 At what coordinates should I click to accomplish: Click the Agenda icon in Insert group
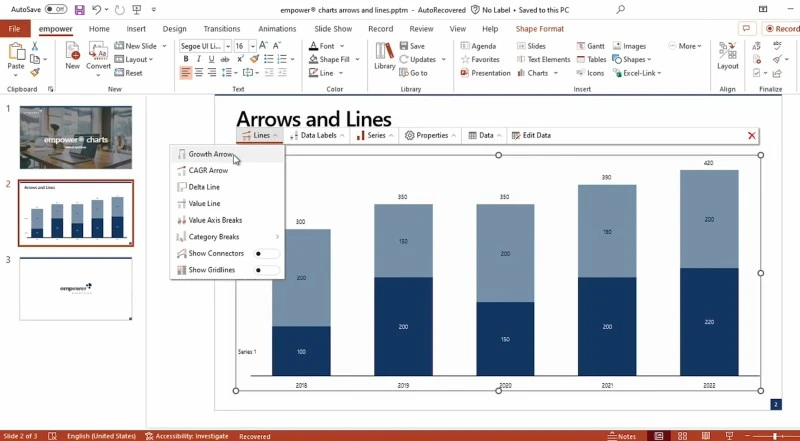click(478, 46)
